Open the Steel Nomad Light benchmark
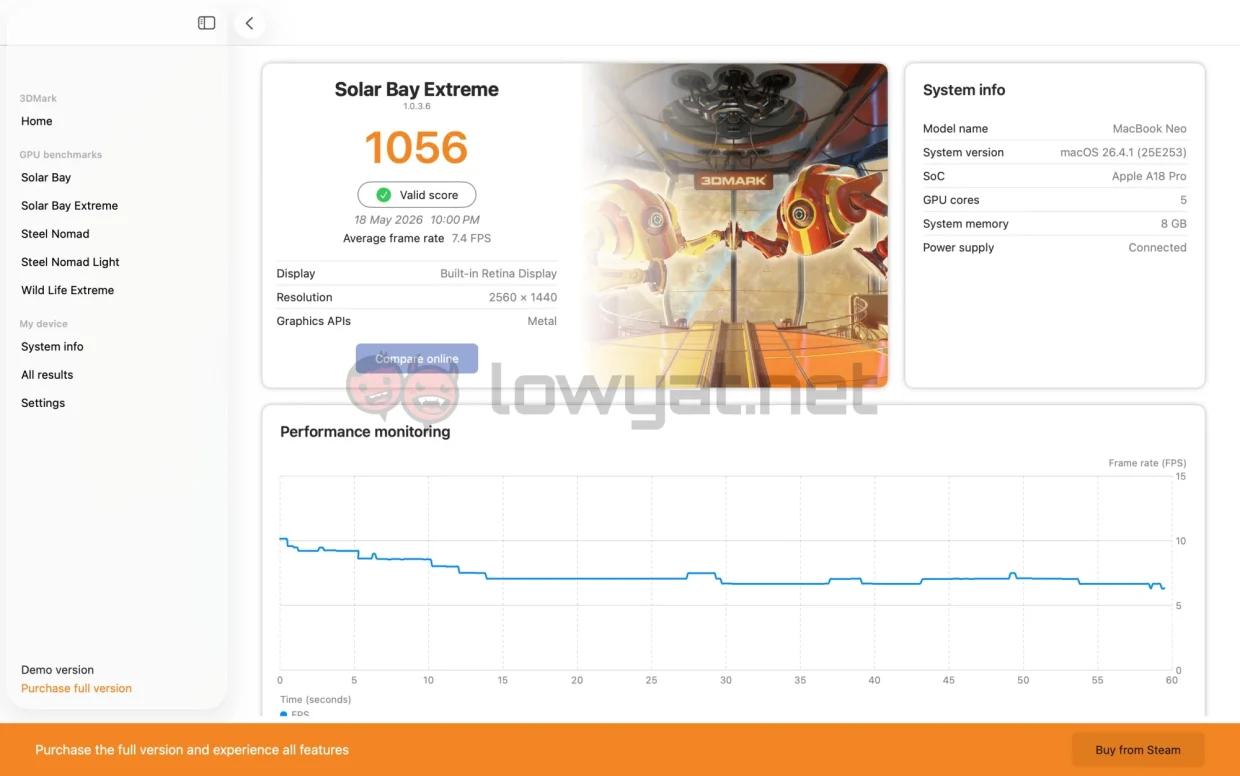Viewport: 1240px width, 776px height. [x=70, y=262]
